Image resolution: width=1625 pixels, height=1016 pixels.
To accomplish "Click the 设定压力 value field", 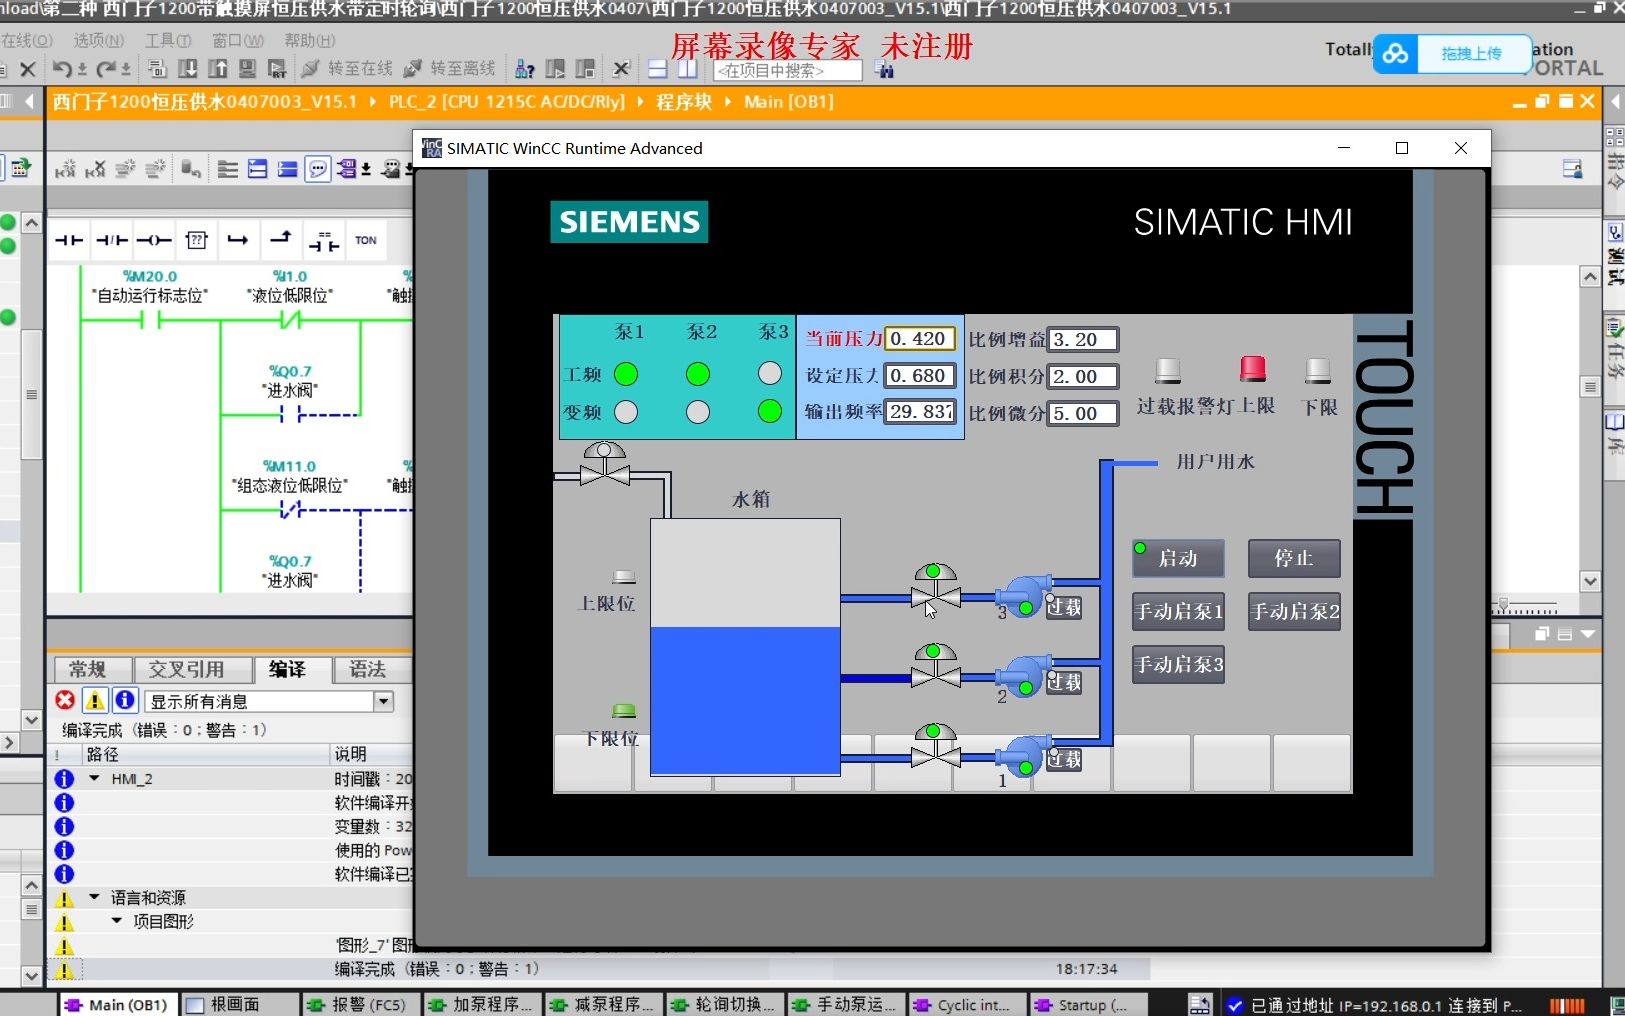I will [920, 375].
